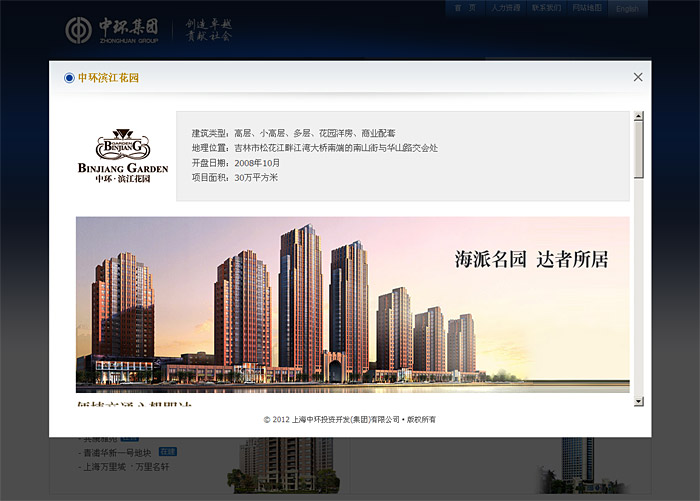Click the BINJIANG GARDEN wordmark text

point(123,168)
